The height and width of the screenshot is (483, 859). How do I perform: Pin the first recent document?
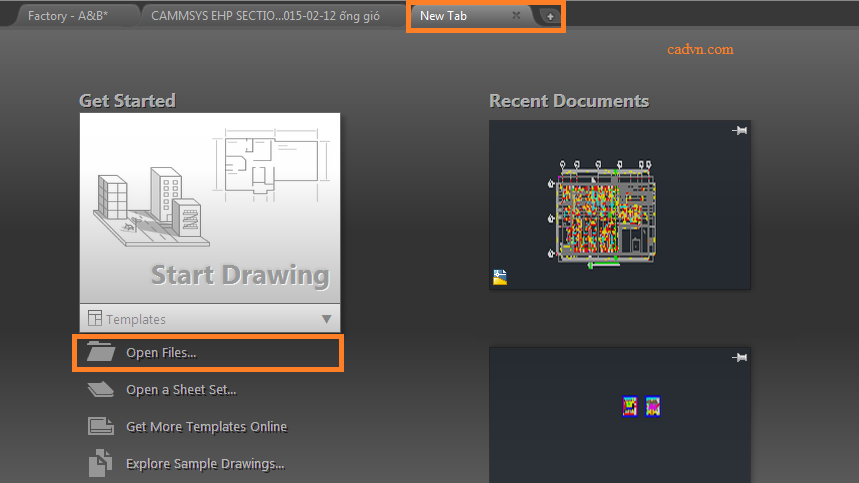740,130
